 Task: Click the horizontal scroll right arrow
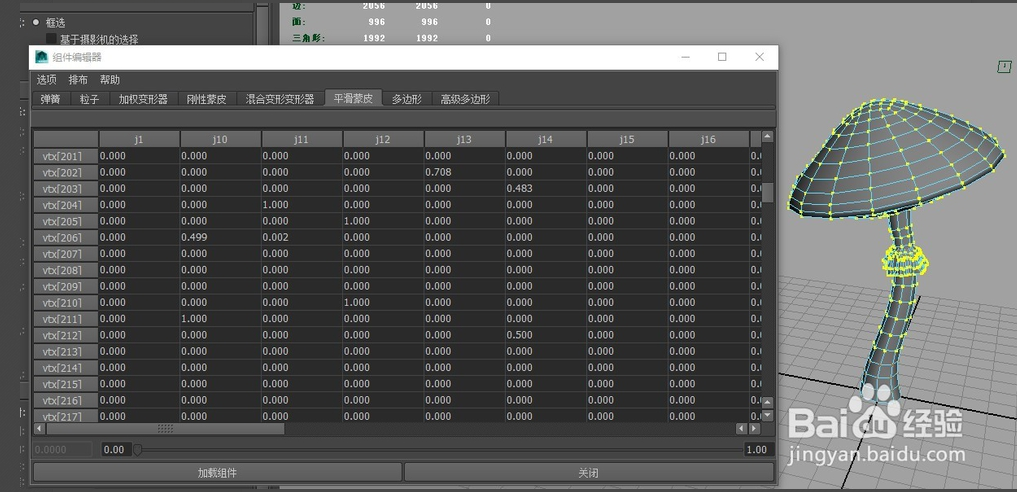[754, 428]
